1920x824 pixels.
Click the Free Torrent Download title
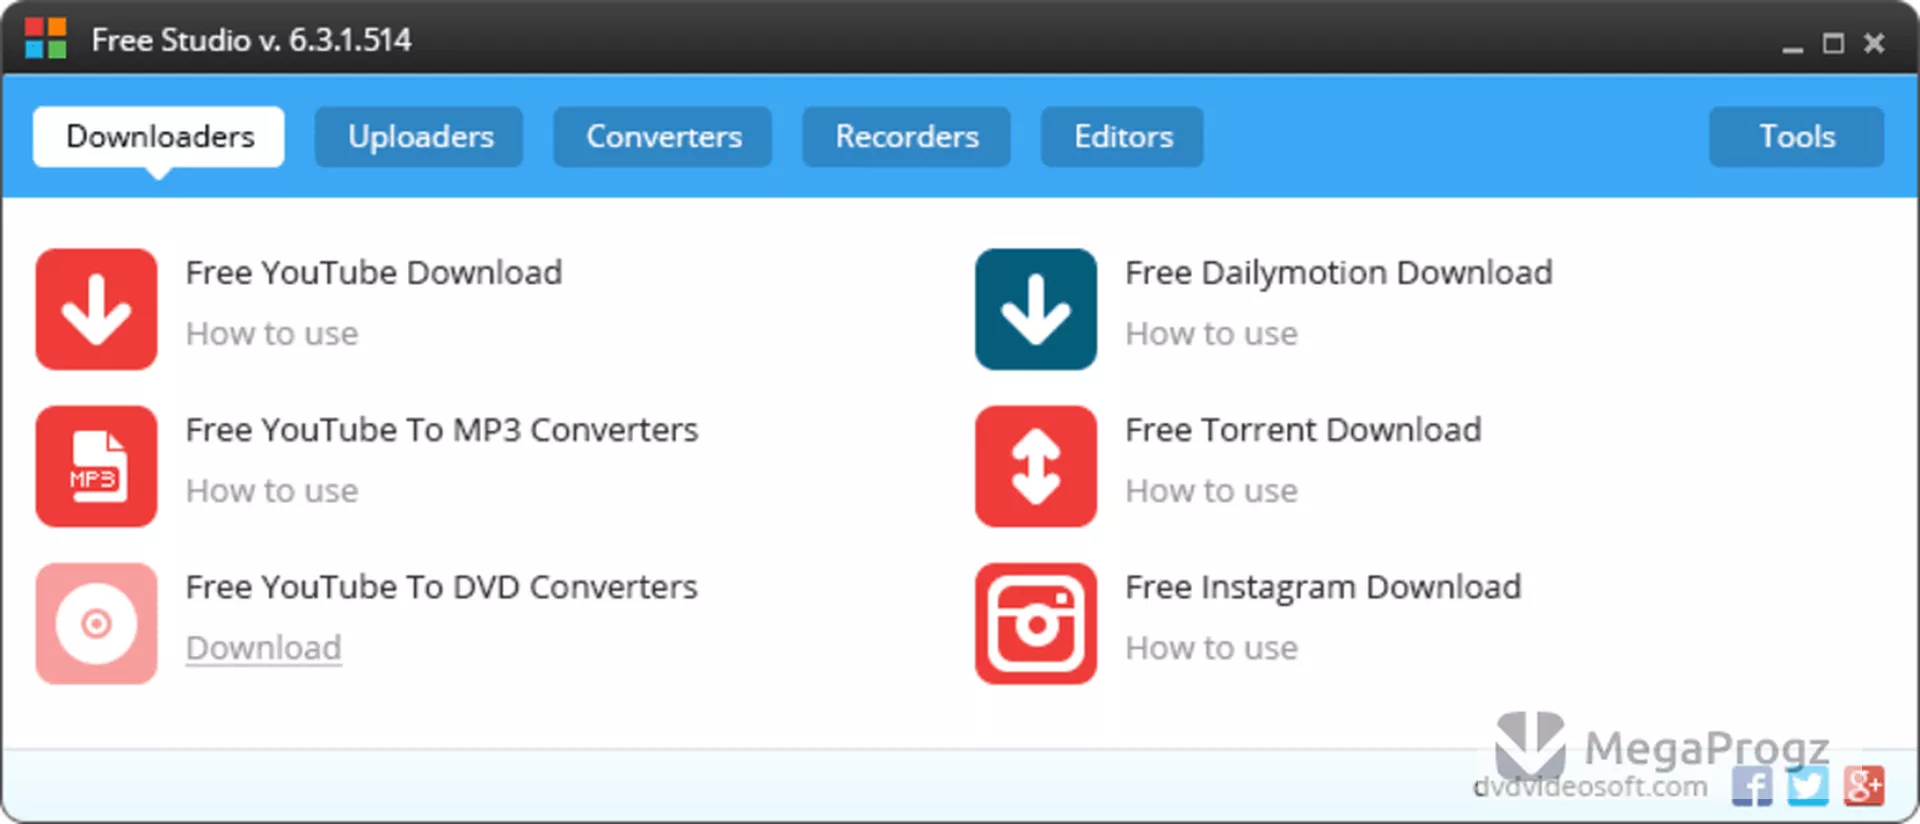click(x=1303, y=430)
